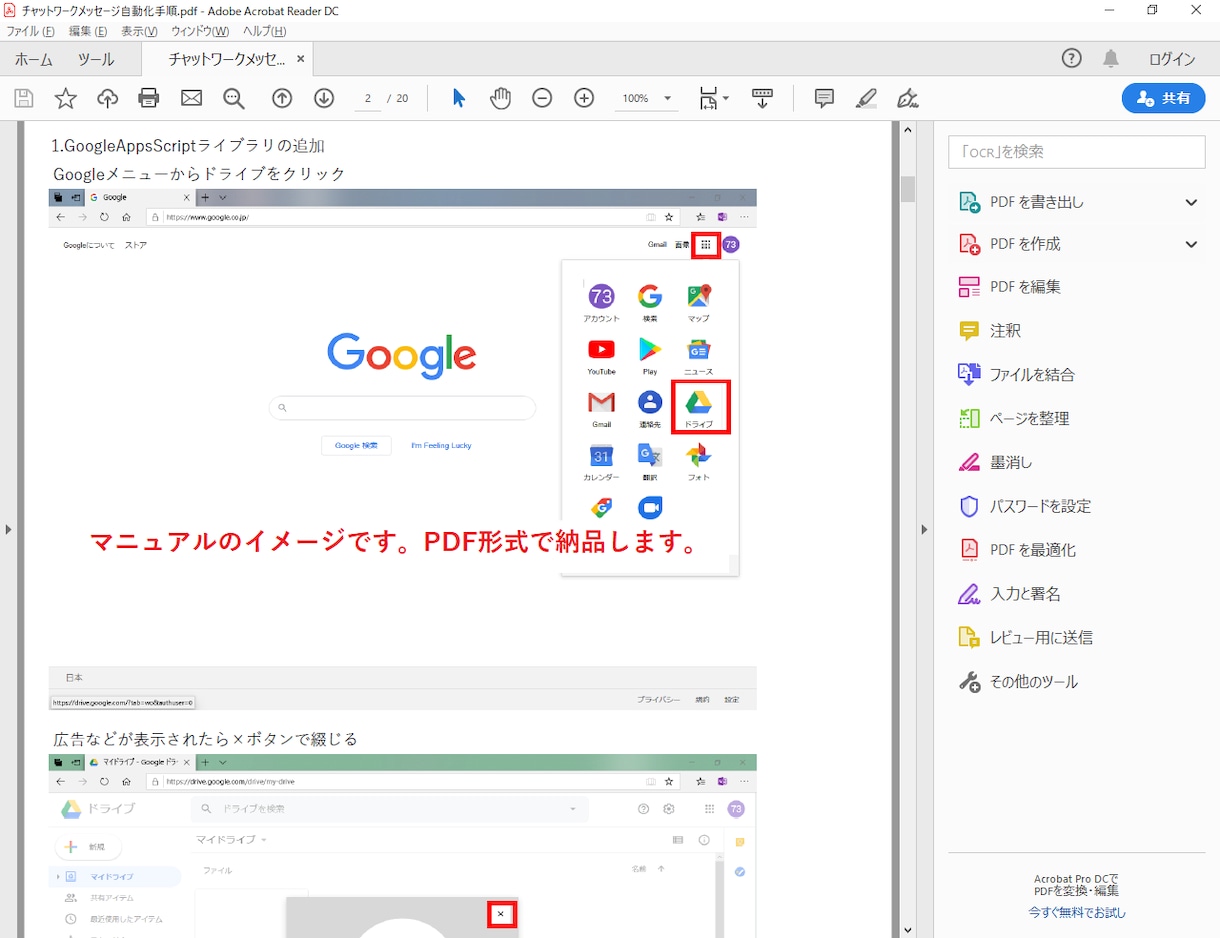Open パスワードを設定 protect tool

pos(1025,506)
